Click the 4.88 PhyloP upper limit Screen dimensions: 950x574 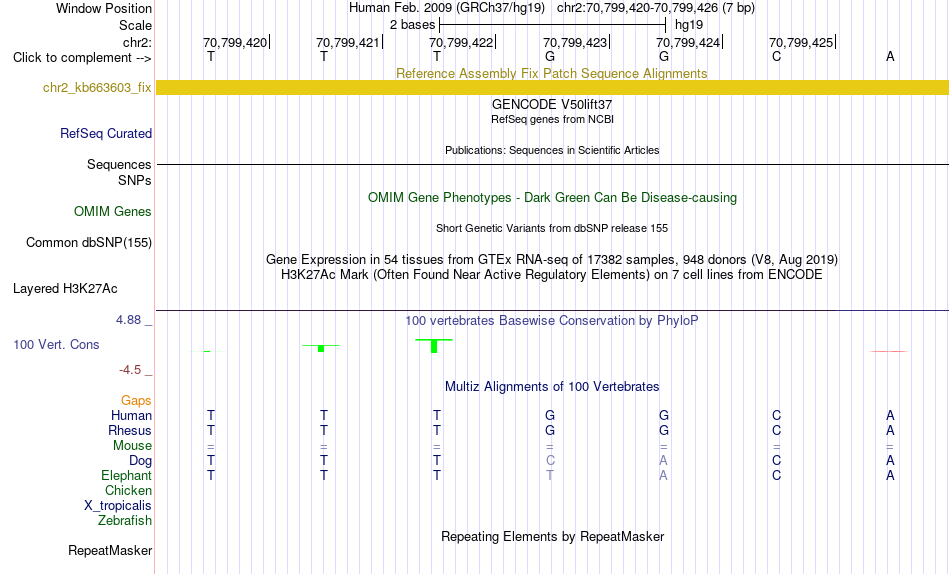click(128, 319)
